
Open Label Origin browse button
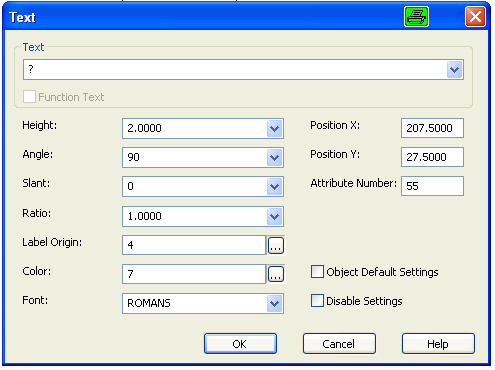point(276,245)
